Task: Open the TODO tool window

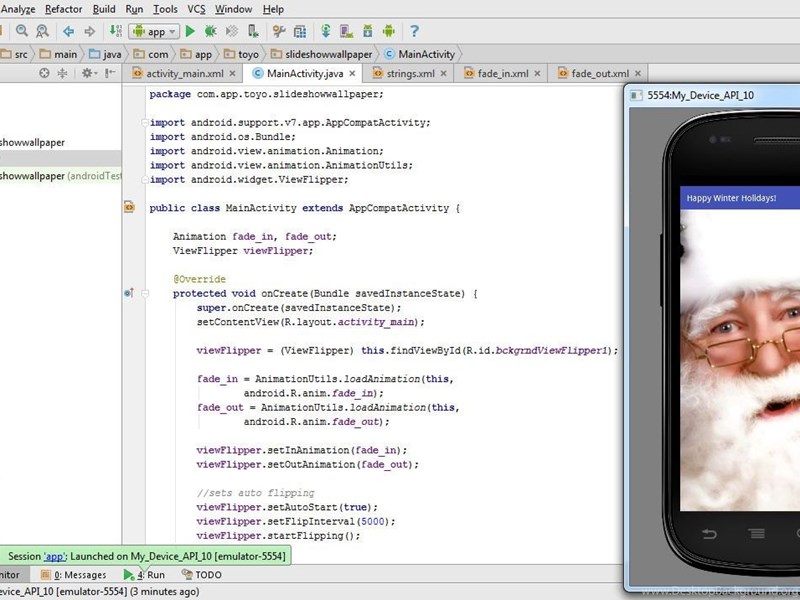Action: coord(208,575)
